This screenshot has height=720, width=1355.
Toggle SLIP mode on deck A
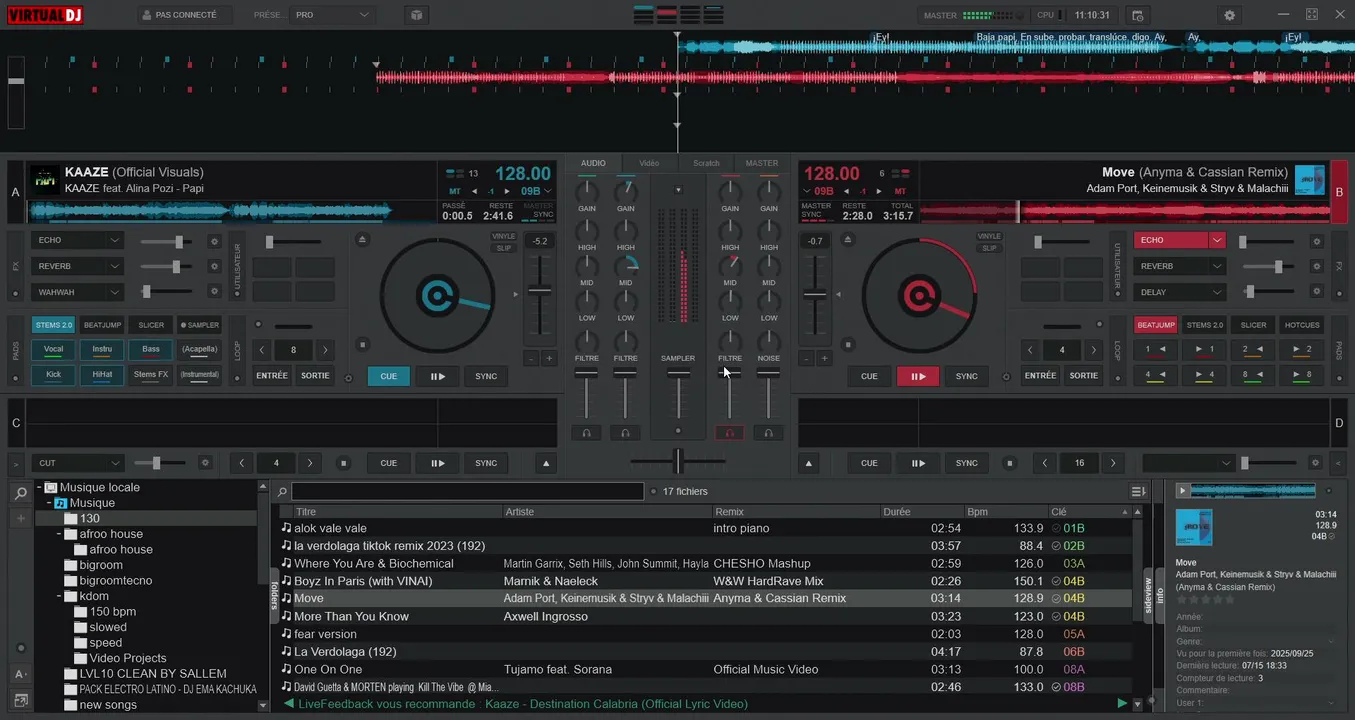503,248
